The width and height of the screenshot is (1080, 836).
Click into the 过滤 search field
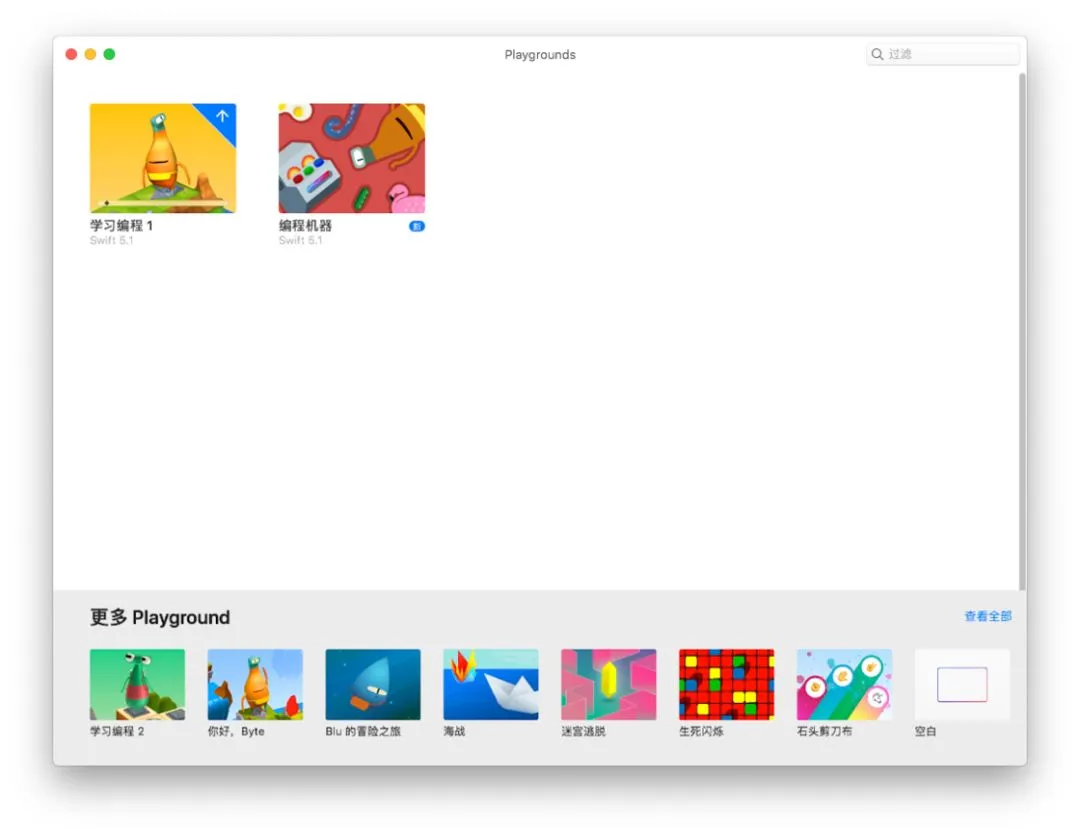(942, 54)
